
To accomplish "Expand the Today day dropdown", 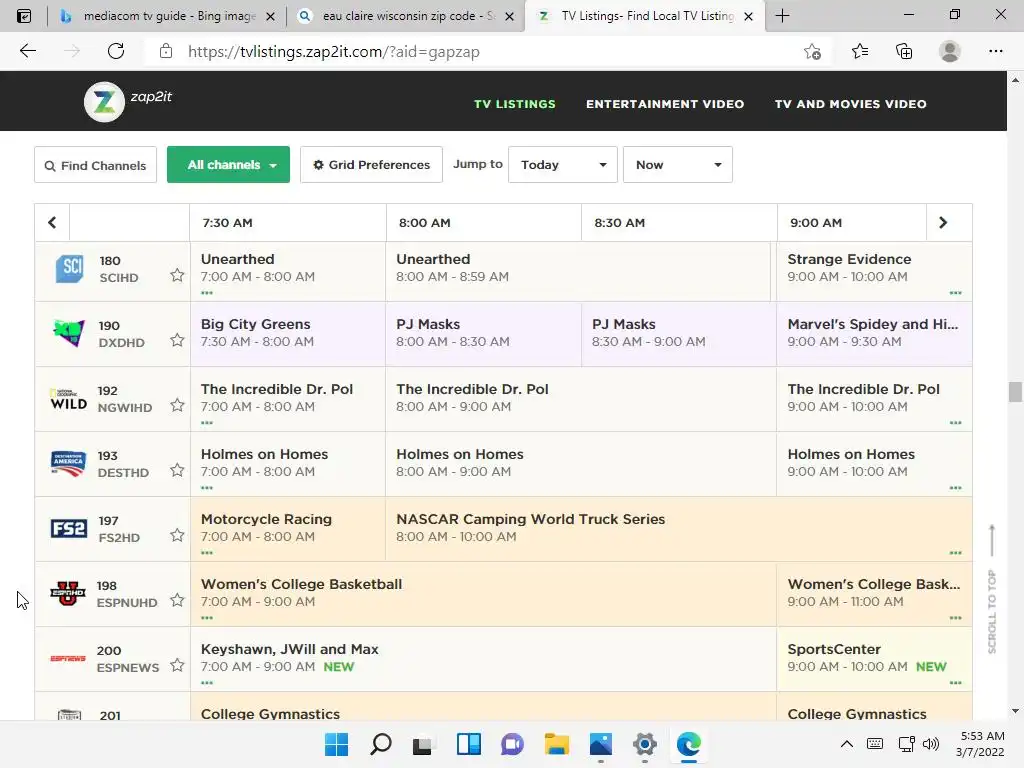I will [x=562, y=165].
